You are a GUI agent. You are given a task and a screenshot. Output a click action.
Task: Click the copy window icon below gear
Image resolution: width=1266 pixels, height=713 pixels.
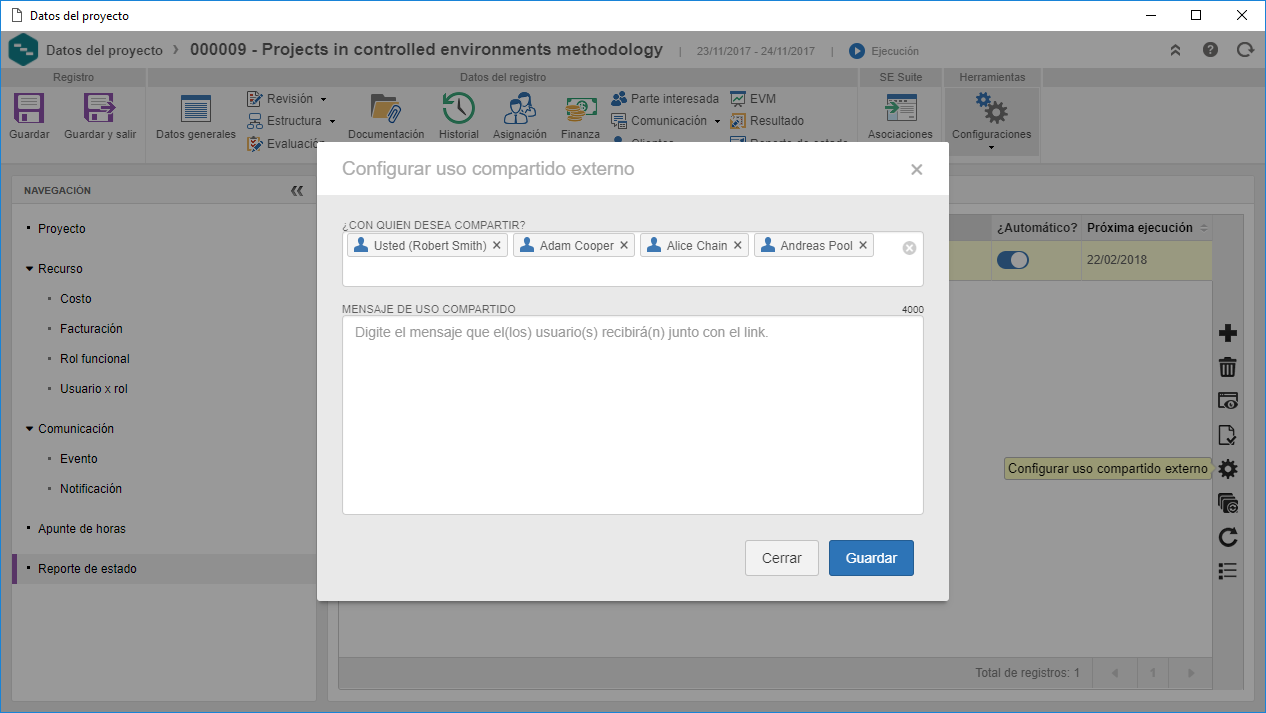click(1228, 503)
